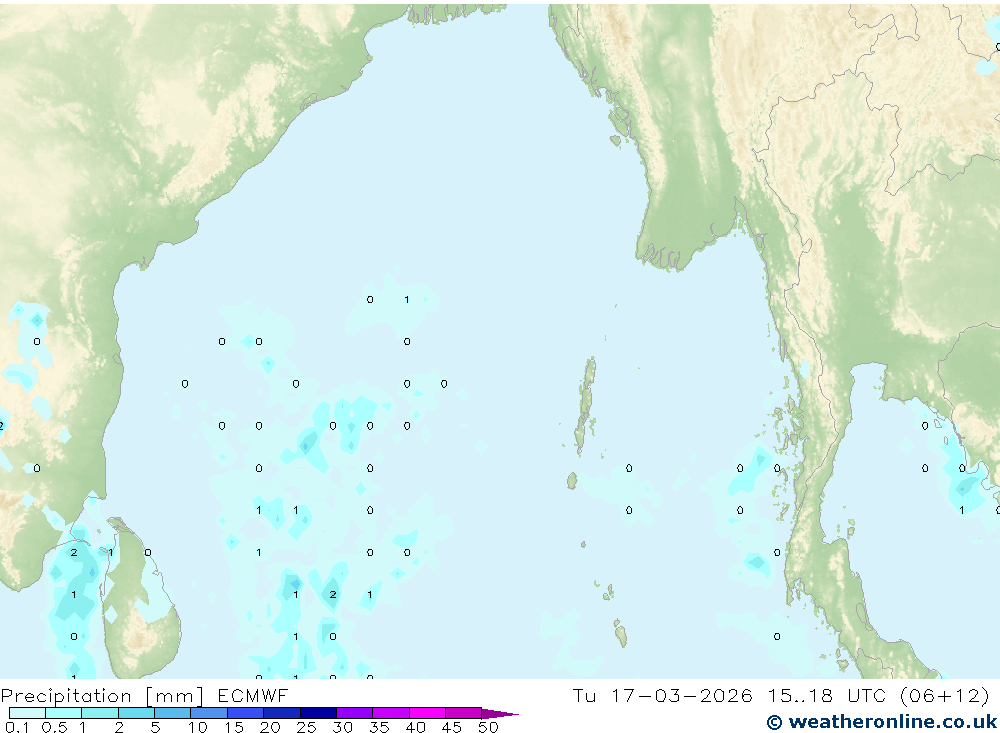Click the legend label '0.1'
The height and width of the screenshot is (733, 1000).
[17, 727]
